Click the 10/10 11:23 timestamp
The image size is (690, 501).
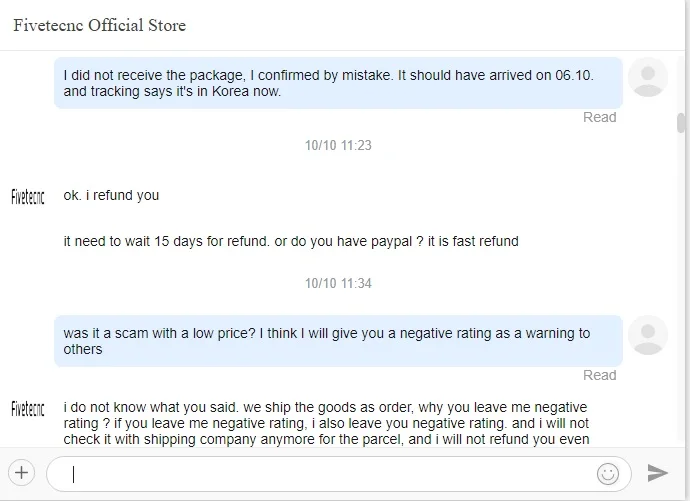(338, 145)
